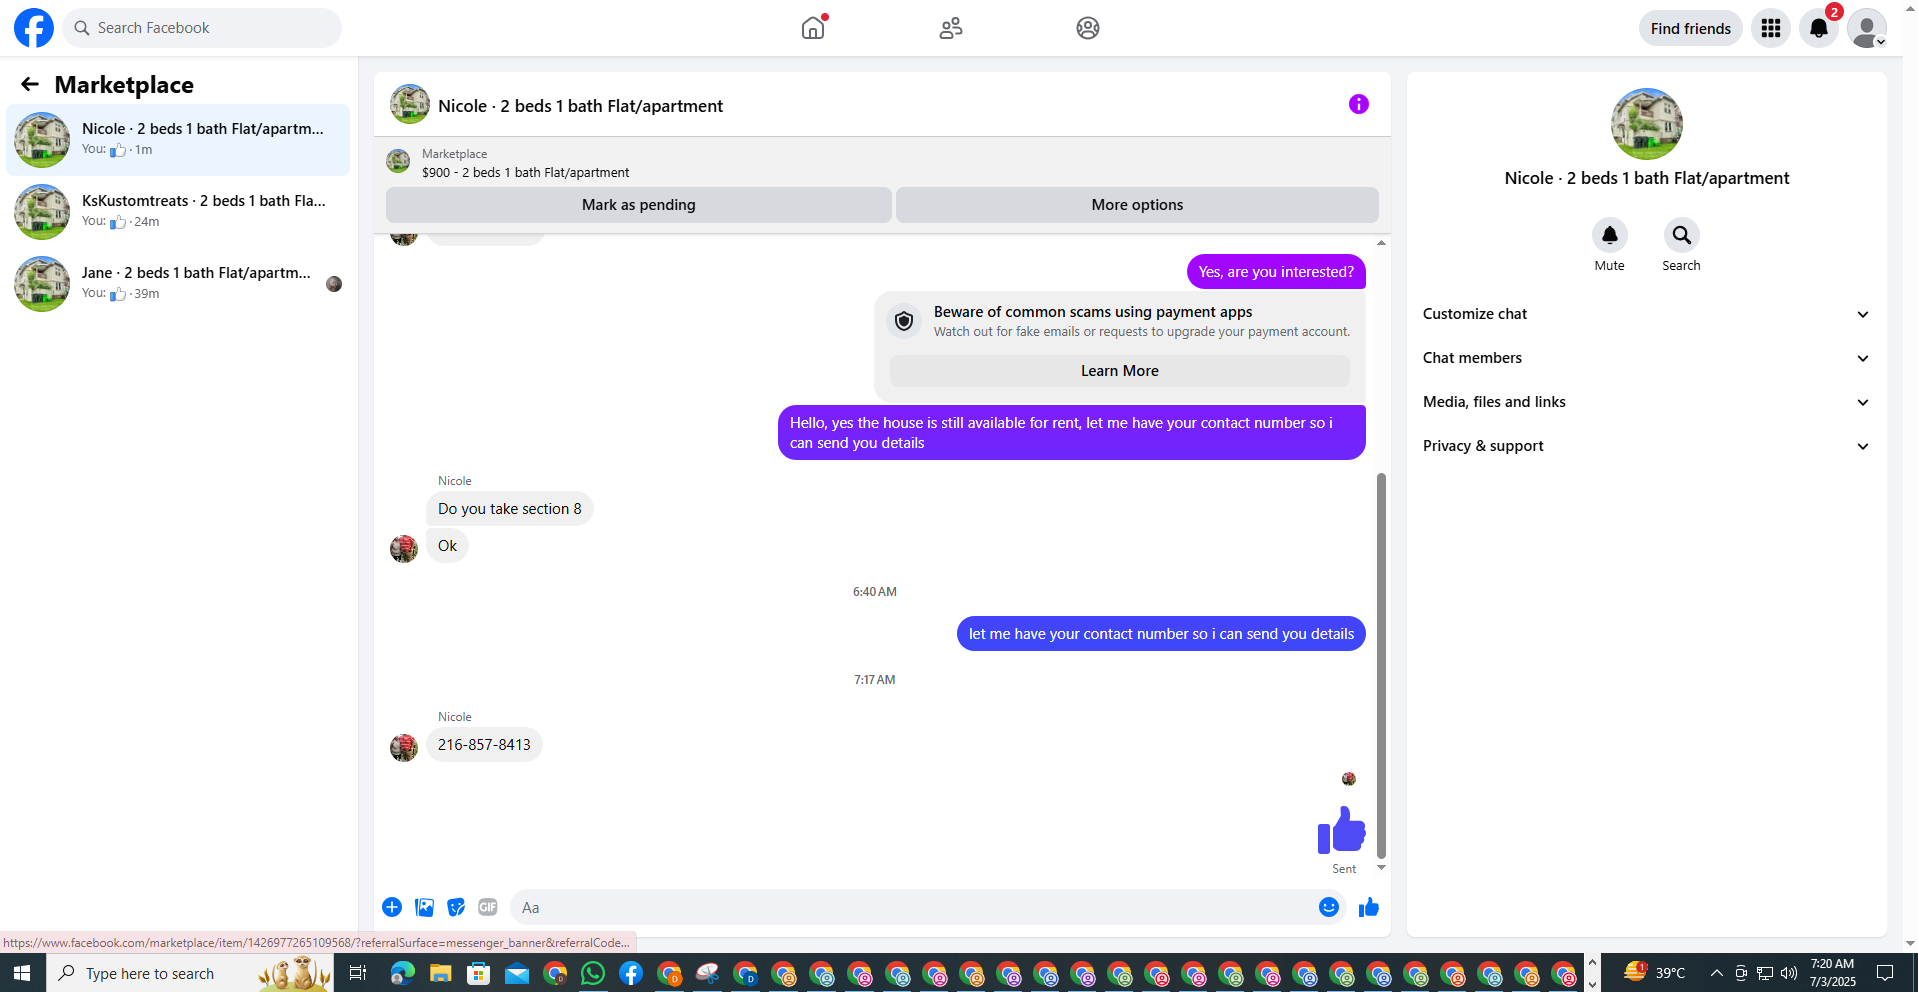This screenshot has width=1918, height=992.
Task: Go back using Marketplace back arrow
Action: tap(30, 85)
